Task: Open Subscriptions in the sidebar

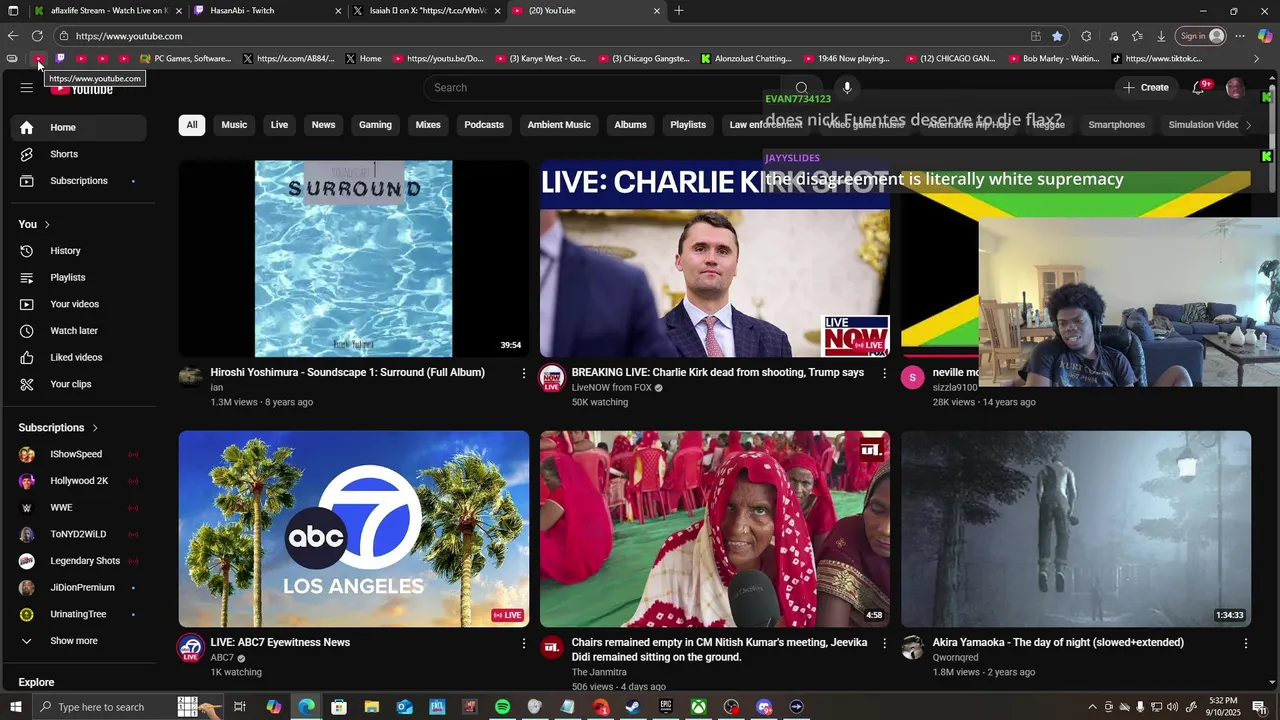Action: pyautogui.click(x=79, y=181)
